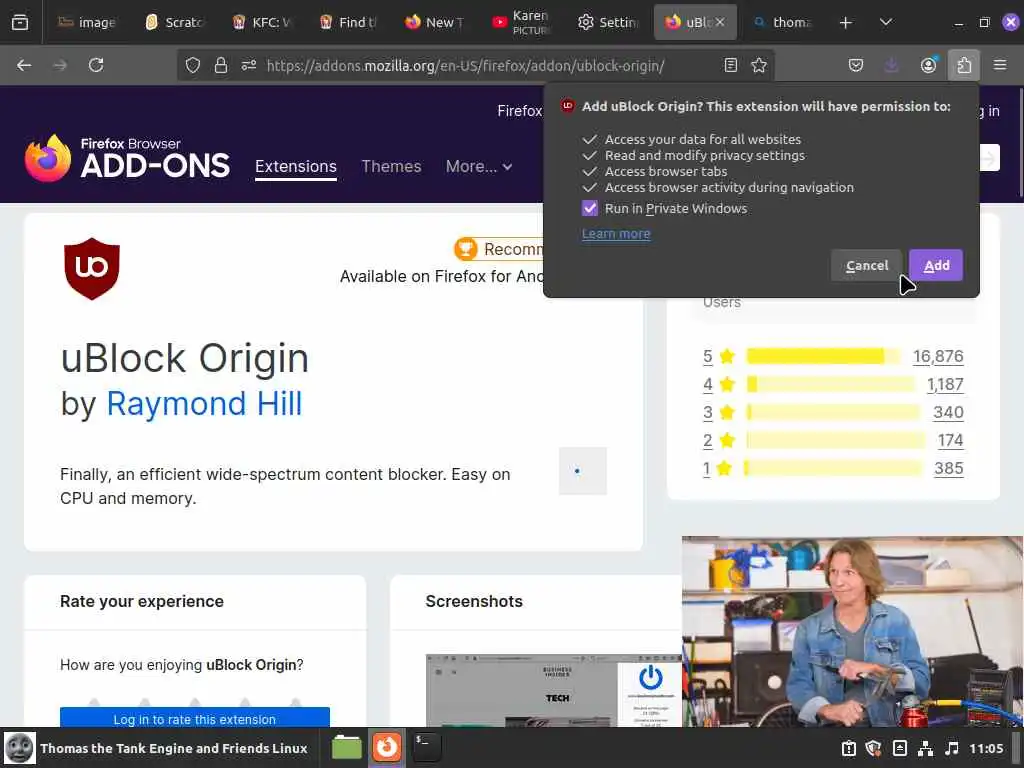Open the system start menu Thomas icon
The image size is (1024, 768).
pyautogui.click(x=20, y=748)
